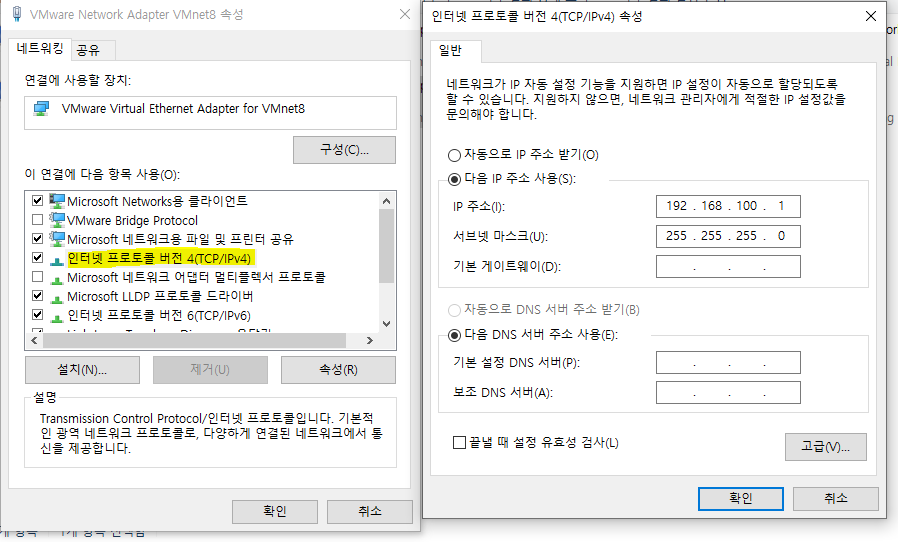Select the VMware Bridge Protocol list item
The height and width of the screenshot is (542, 898).
[132, 221]
